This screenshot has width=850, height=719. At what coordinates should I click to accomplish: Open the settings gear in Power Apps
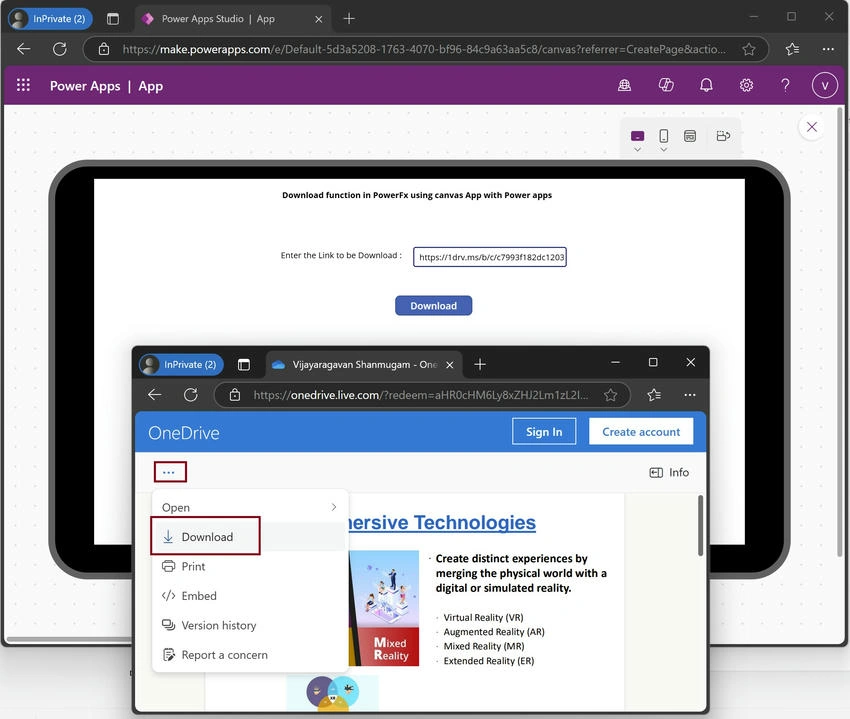pyautogui.click(x=746, y=85)
